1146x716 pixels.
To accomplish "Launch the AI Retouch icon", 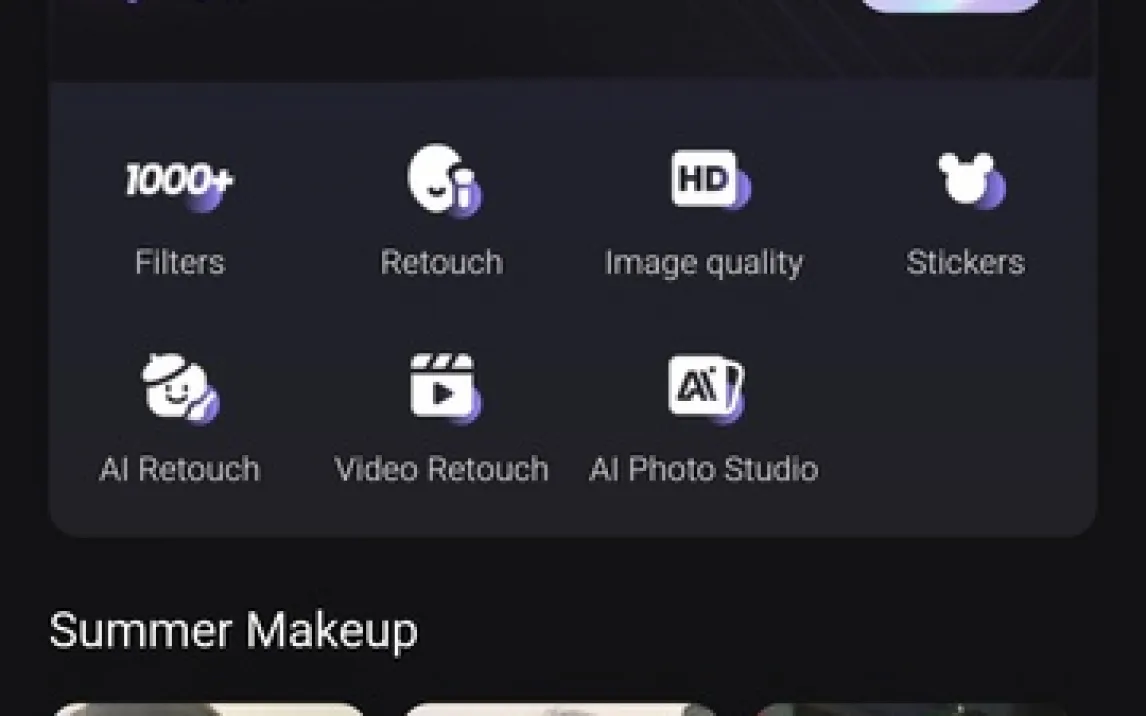I will click(x=179, y=388).
